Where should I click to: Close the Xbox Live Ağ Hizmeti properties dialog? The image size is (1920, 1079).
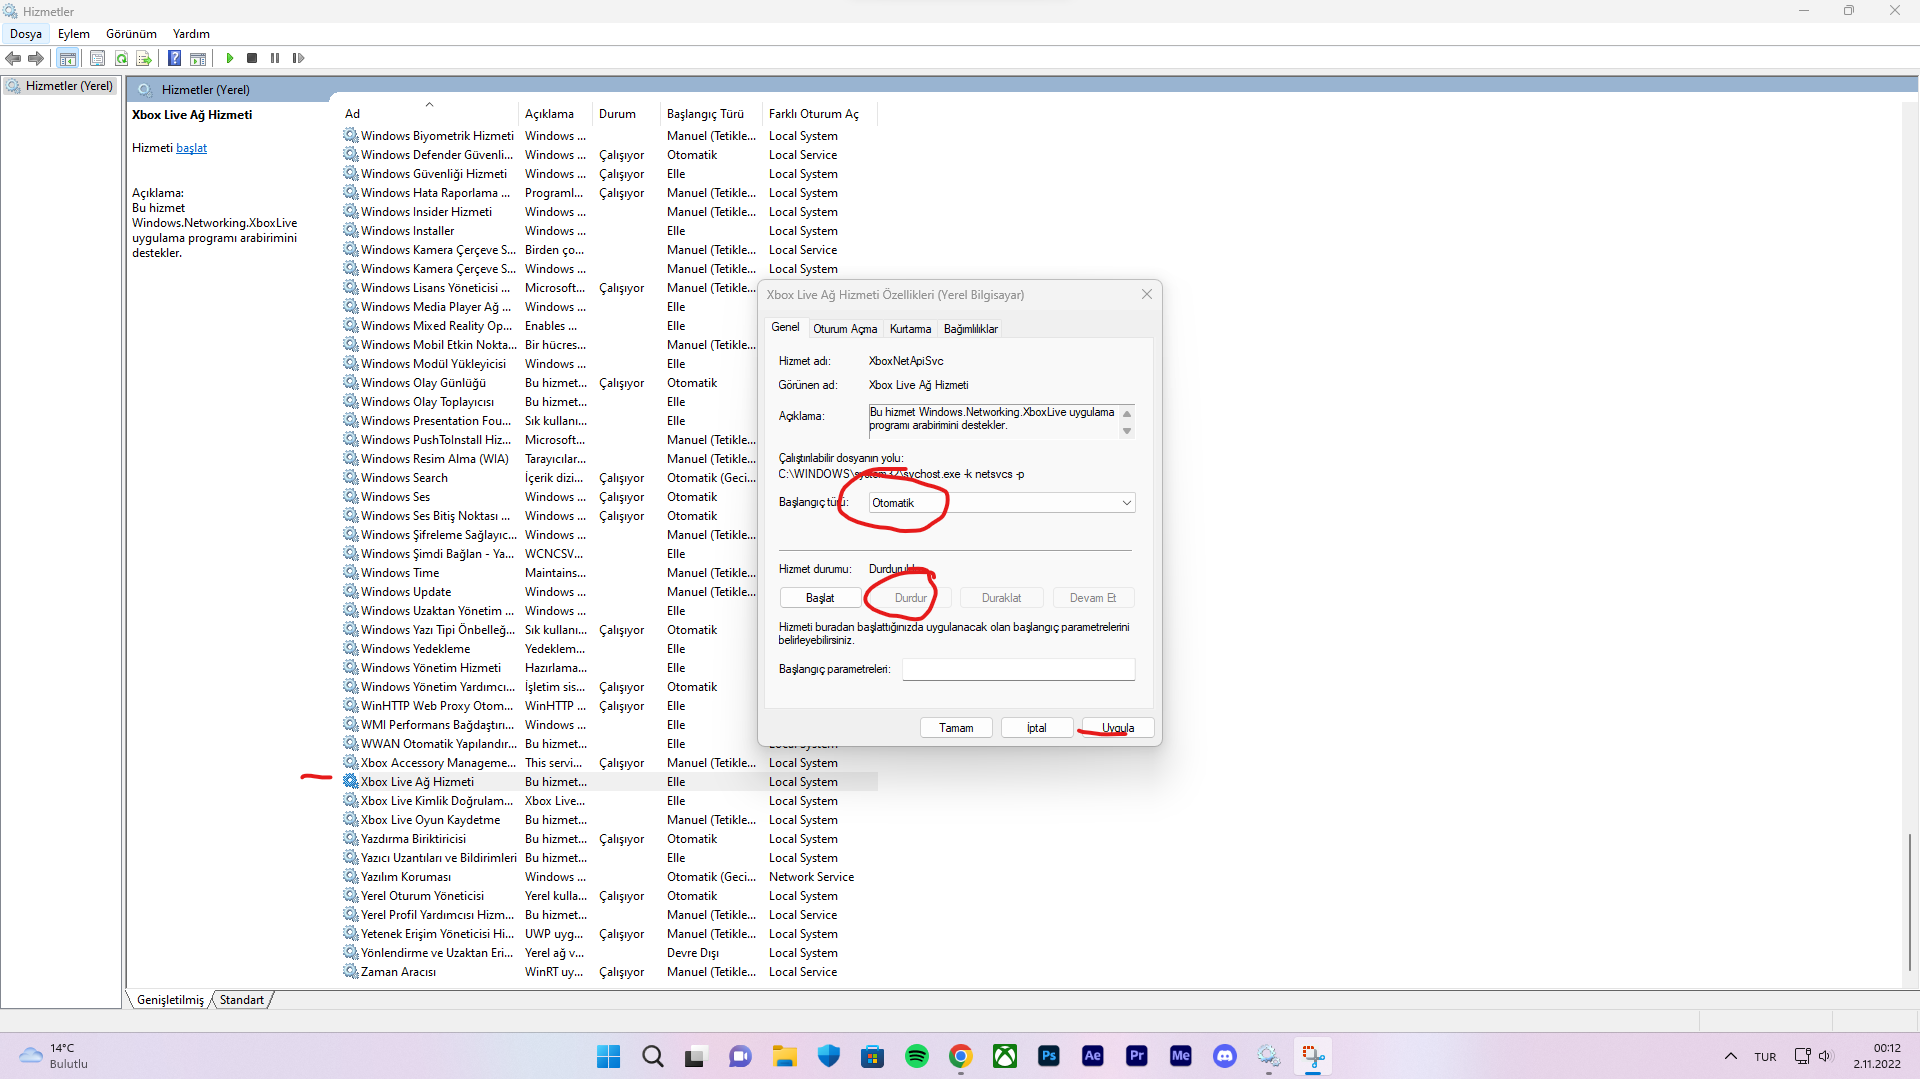[1147, 294]
